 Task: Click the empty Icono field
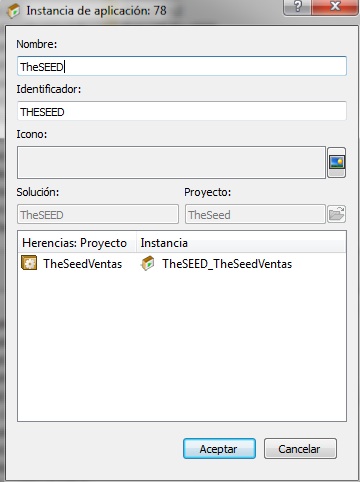[171, 162]
